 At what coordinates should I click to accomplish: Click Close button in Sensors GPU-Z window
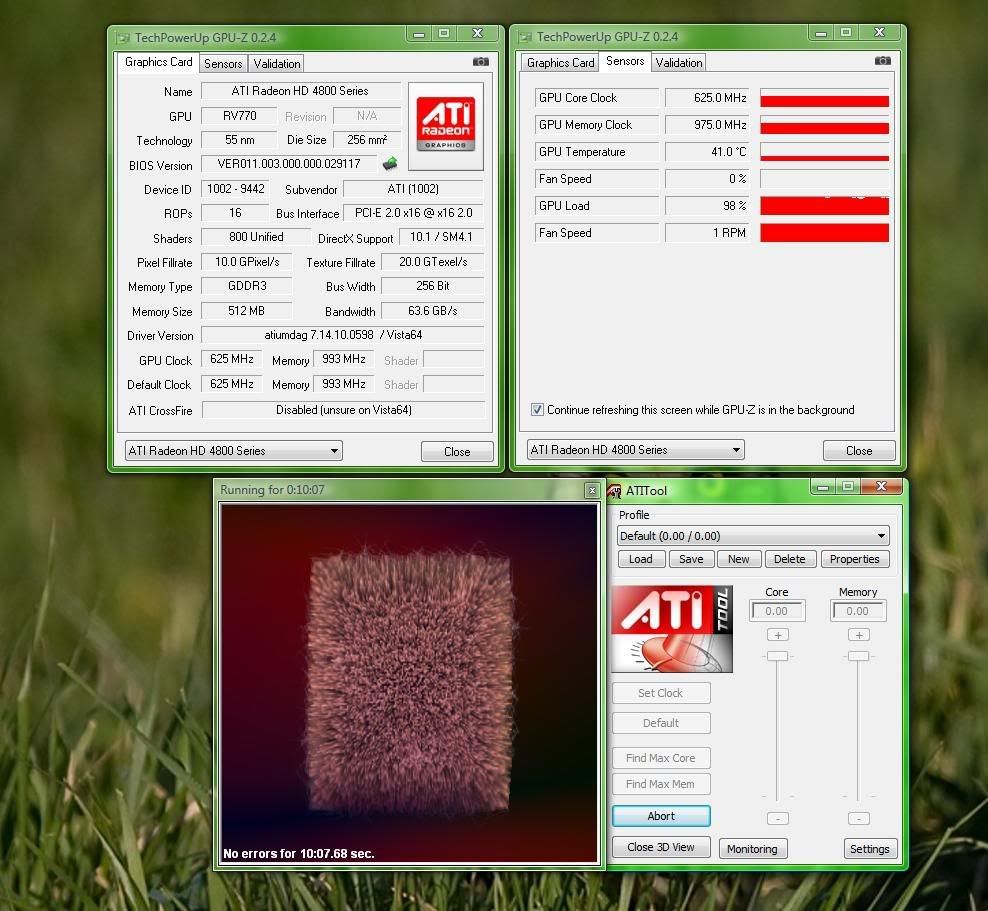click(859, 450)
